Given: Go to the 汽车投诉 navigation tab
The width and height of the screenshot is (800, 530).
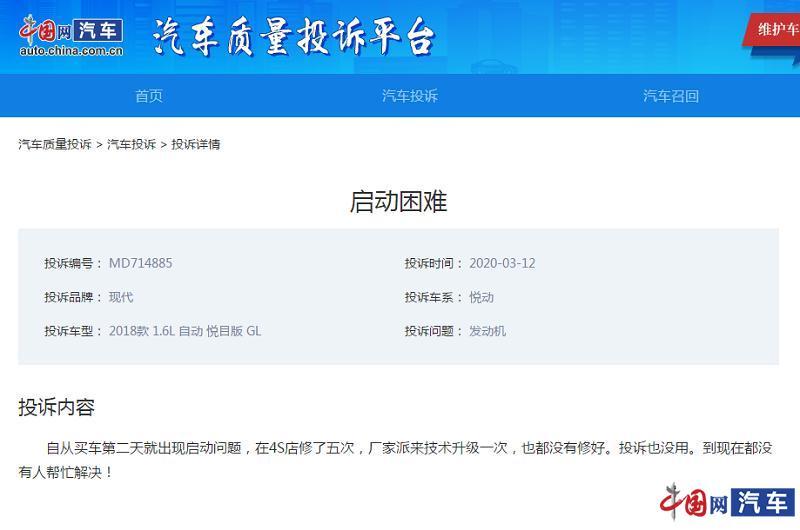Looking at the screenshot, I should pos(410,96).
